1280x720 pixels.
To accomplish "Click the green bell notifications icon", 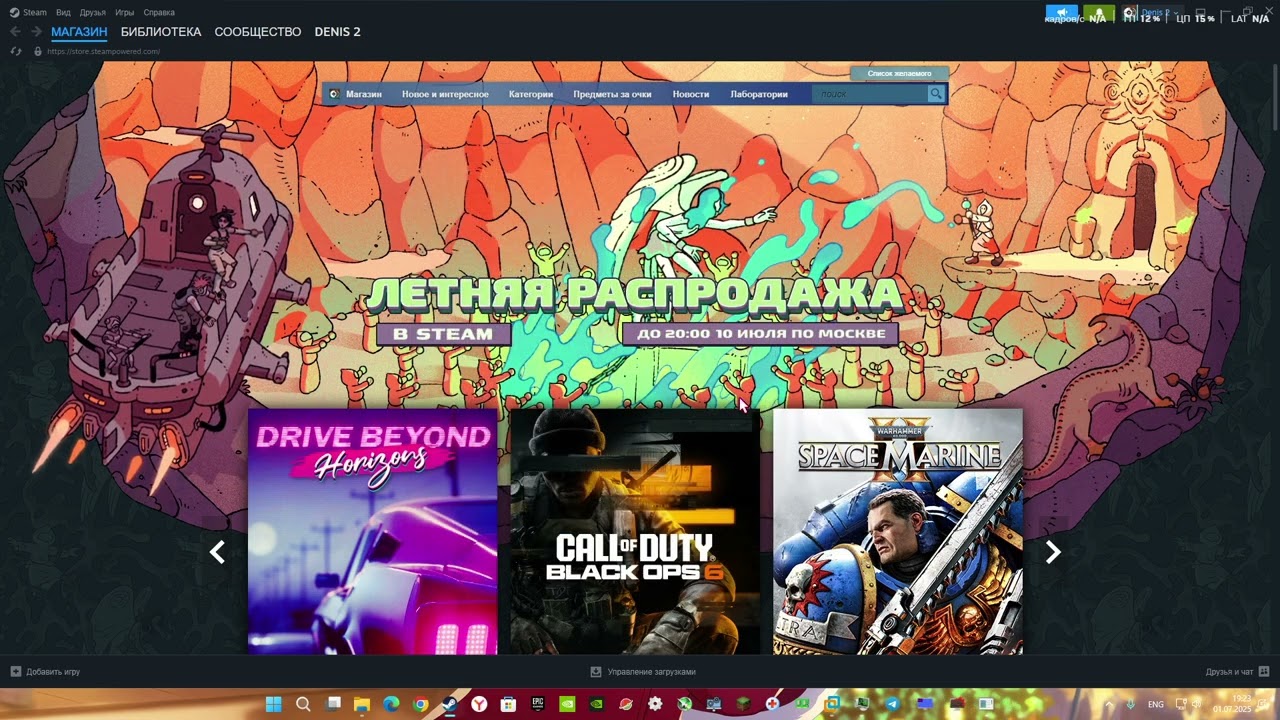I will (x=1099, y=12).
